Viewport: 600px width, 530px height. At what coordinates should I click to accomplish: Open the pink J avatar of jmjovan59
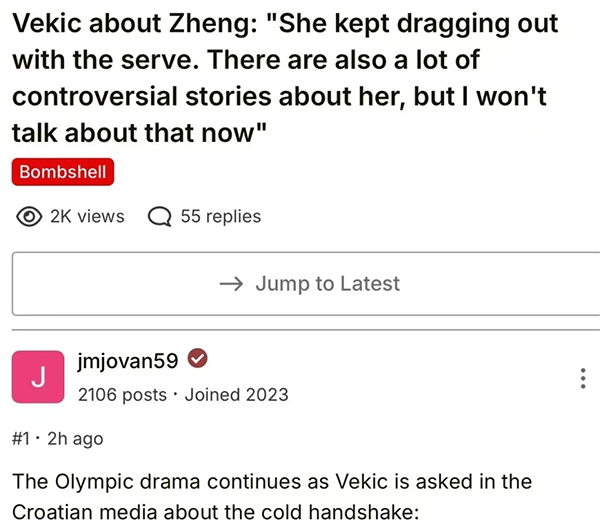coord(37,378)
